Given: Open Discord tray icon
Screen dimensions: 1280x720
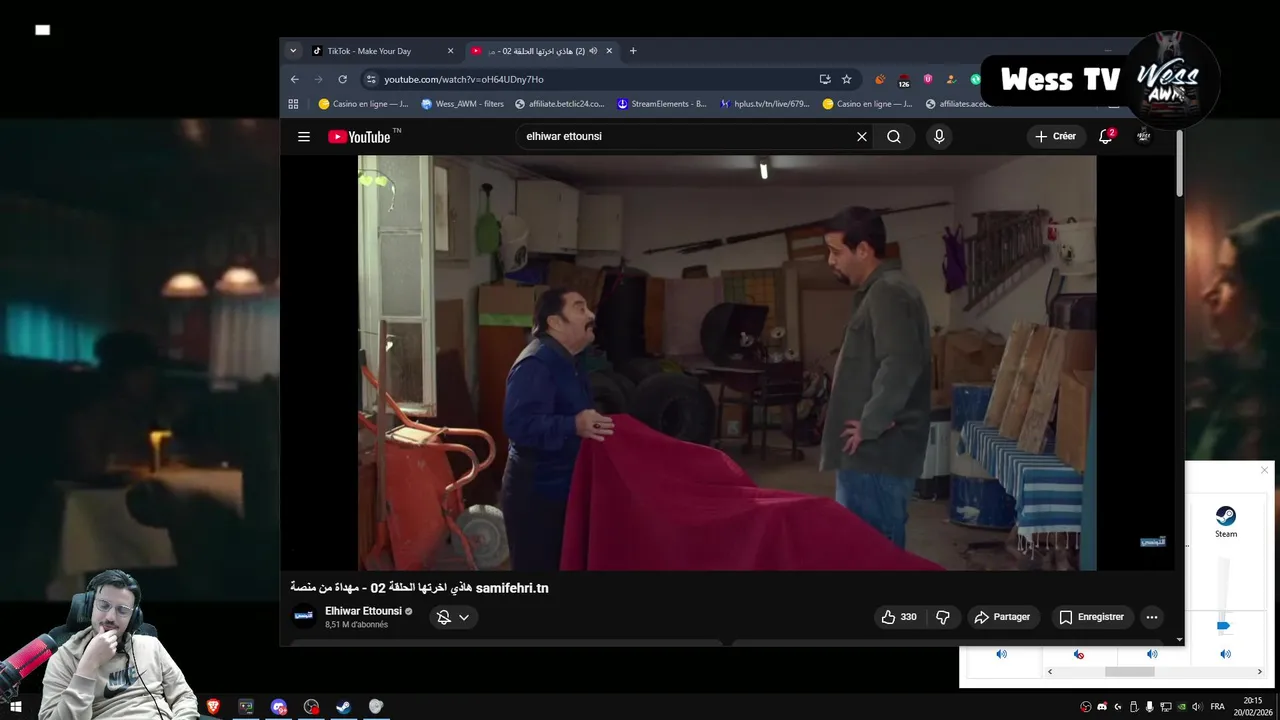Looking at the screenshot, I should 1102,706.
